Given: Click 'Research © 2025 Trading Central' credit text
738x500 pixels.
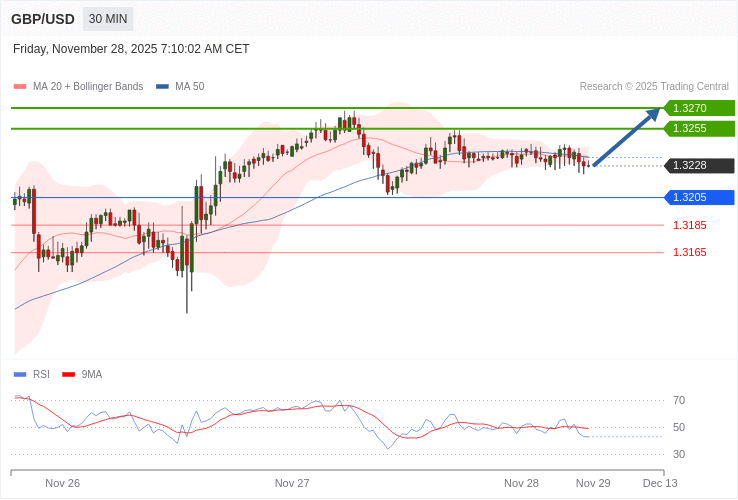Looking at the screenshot, I should pyautogui.click(x=654, y=87).
